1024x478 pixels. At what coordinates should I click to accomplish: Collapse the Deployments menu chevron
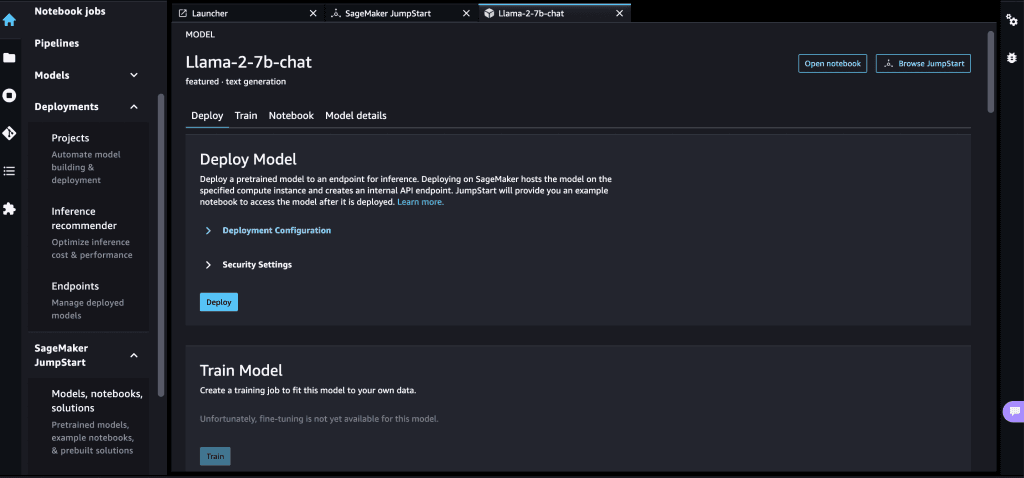click(x=134, y=106)
